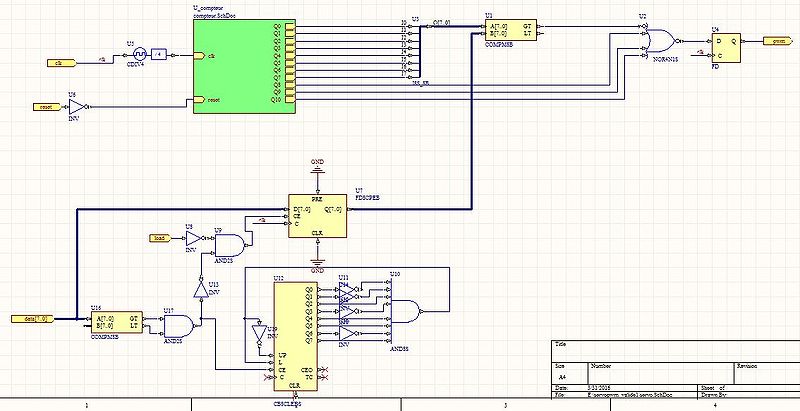
Task: Select the U9 AND2S gate
Action: [229, 244]
